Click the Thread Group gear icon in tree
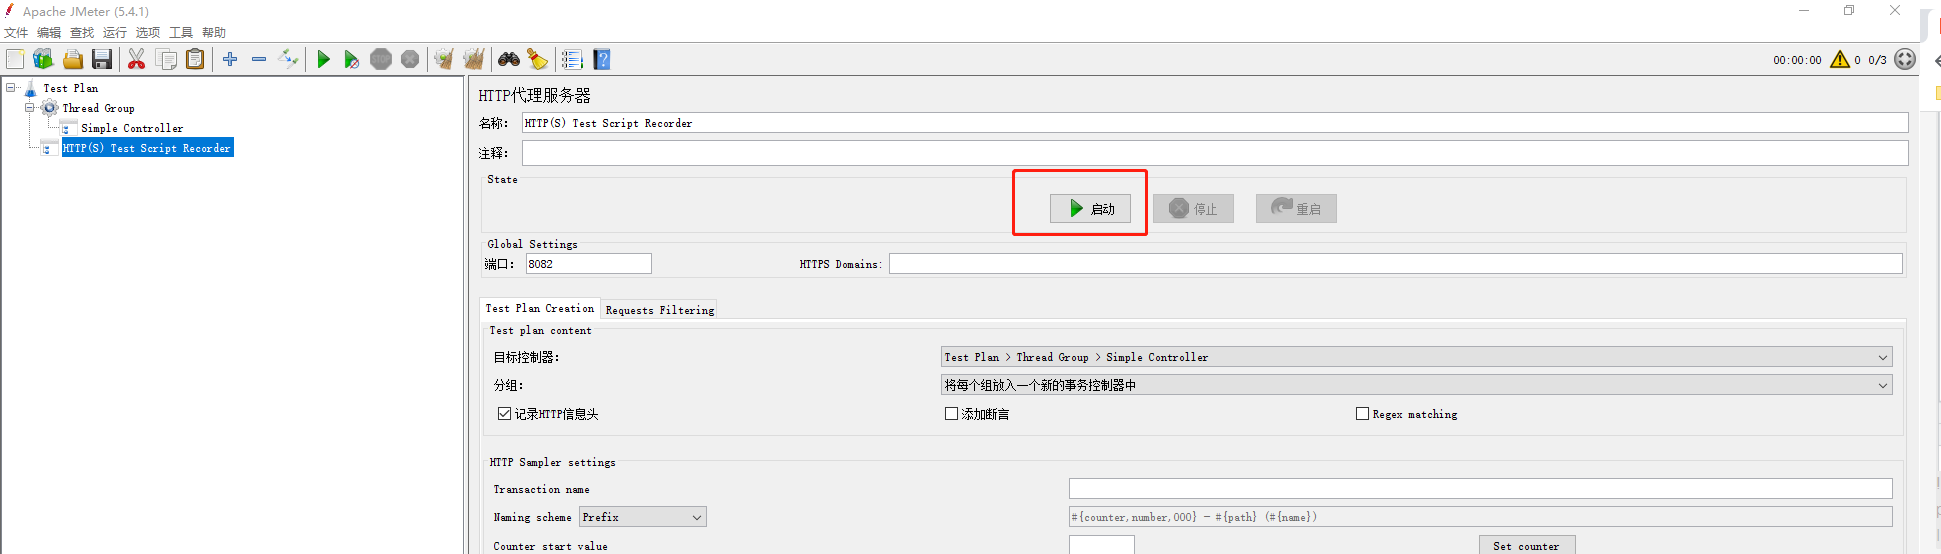 [x=49, y=108]
